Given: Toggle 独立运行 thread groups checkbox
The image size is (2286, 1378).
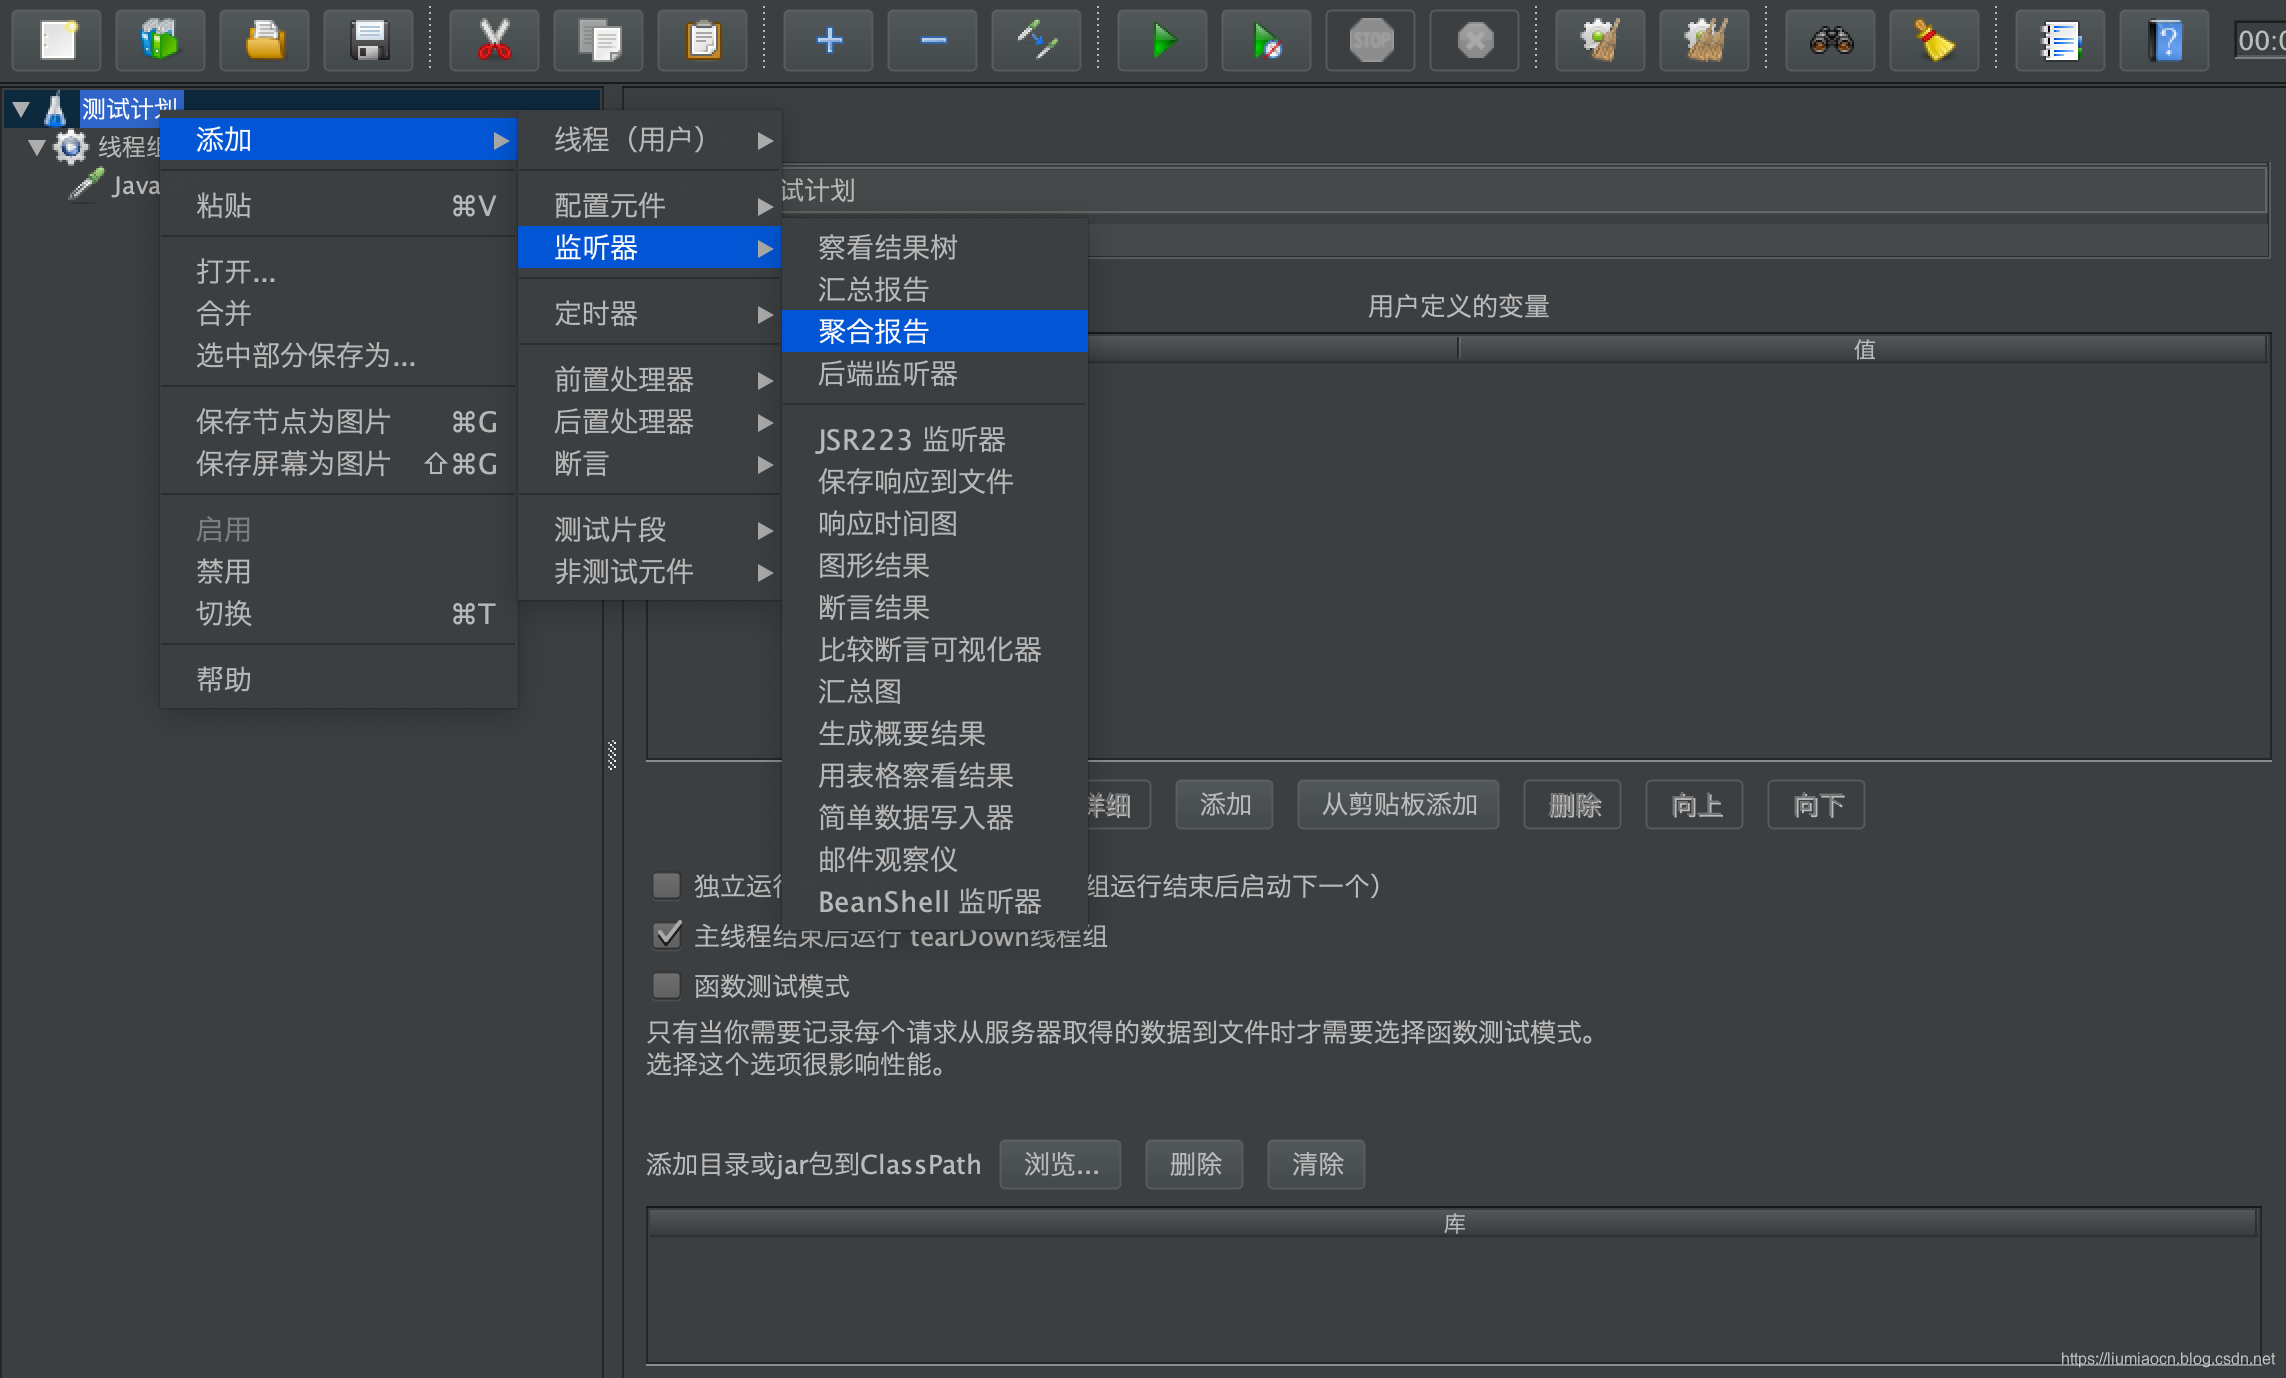Looking at the screenshot, I should [x=666, y=886].
